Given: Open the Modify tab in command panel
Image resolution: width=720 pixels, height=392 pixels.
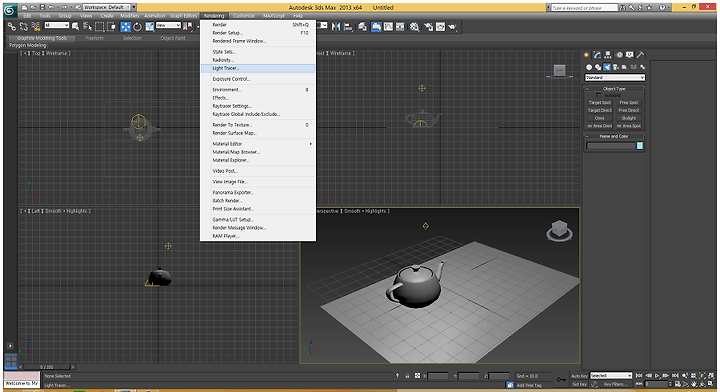Looking at the screenshot, I should coord(597,55).
